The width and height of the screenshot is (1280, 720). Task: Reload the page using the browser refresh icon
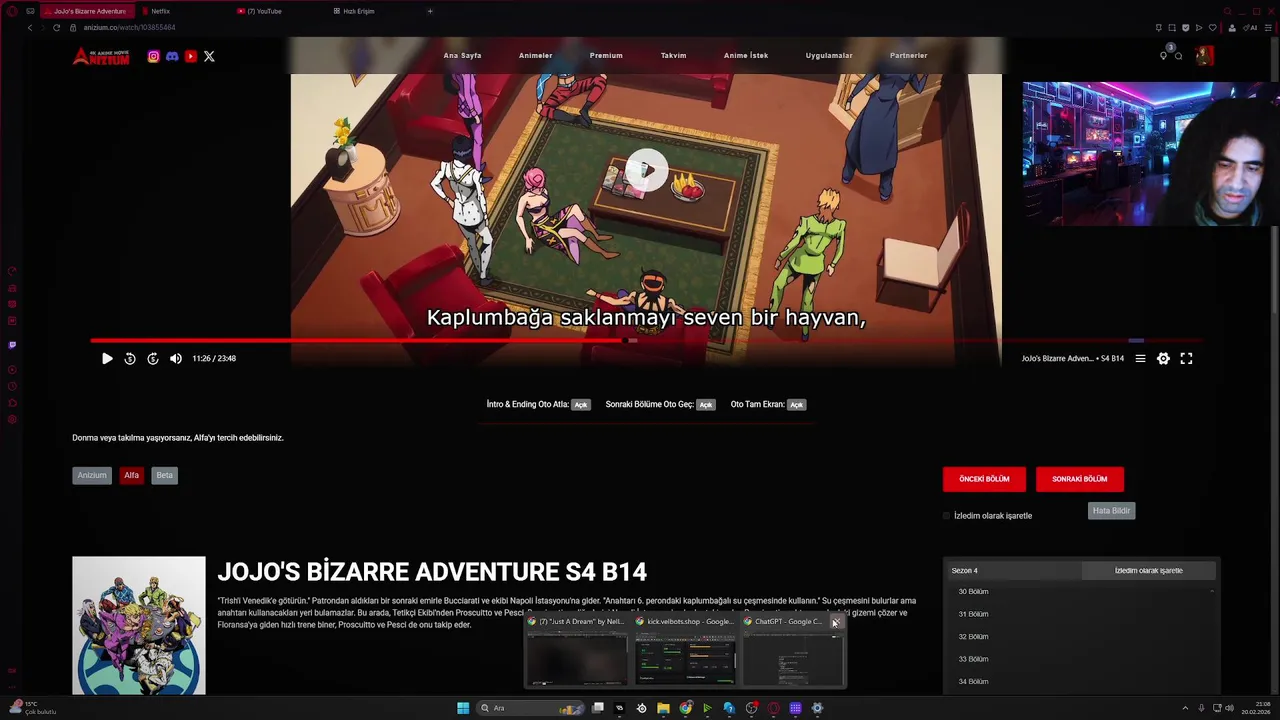(x=56, y=27)
